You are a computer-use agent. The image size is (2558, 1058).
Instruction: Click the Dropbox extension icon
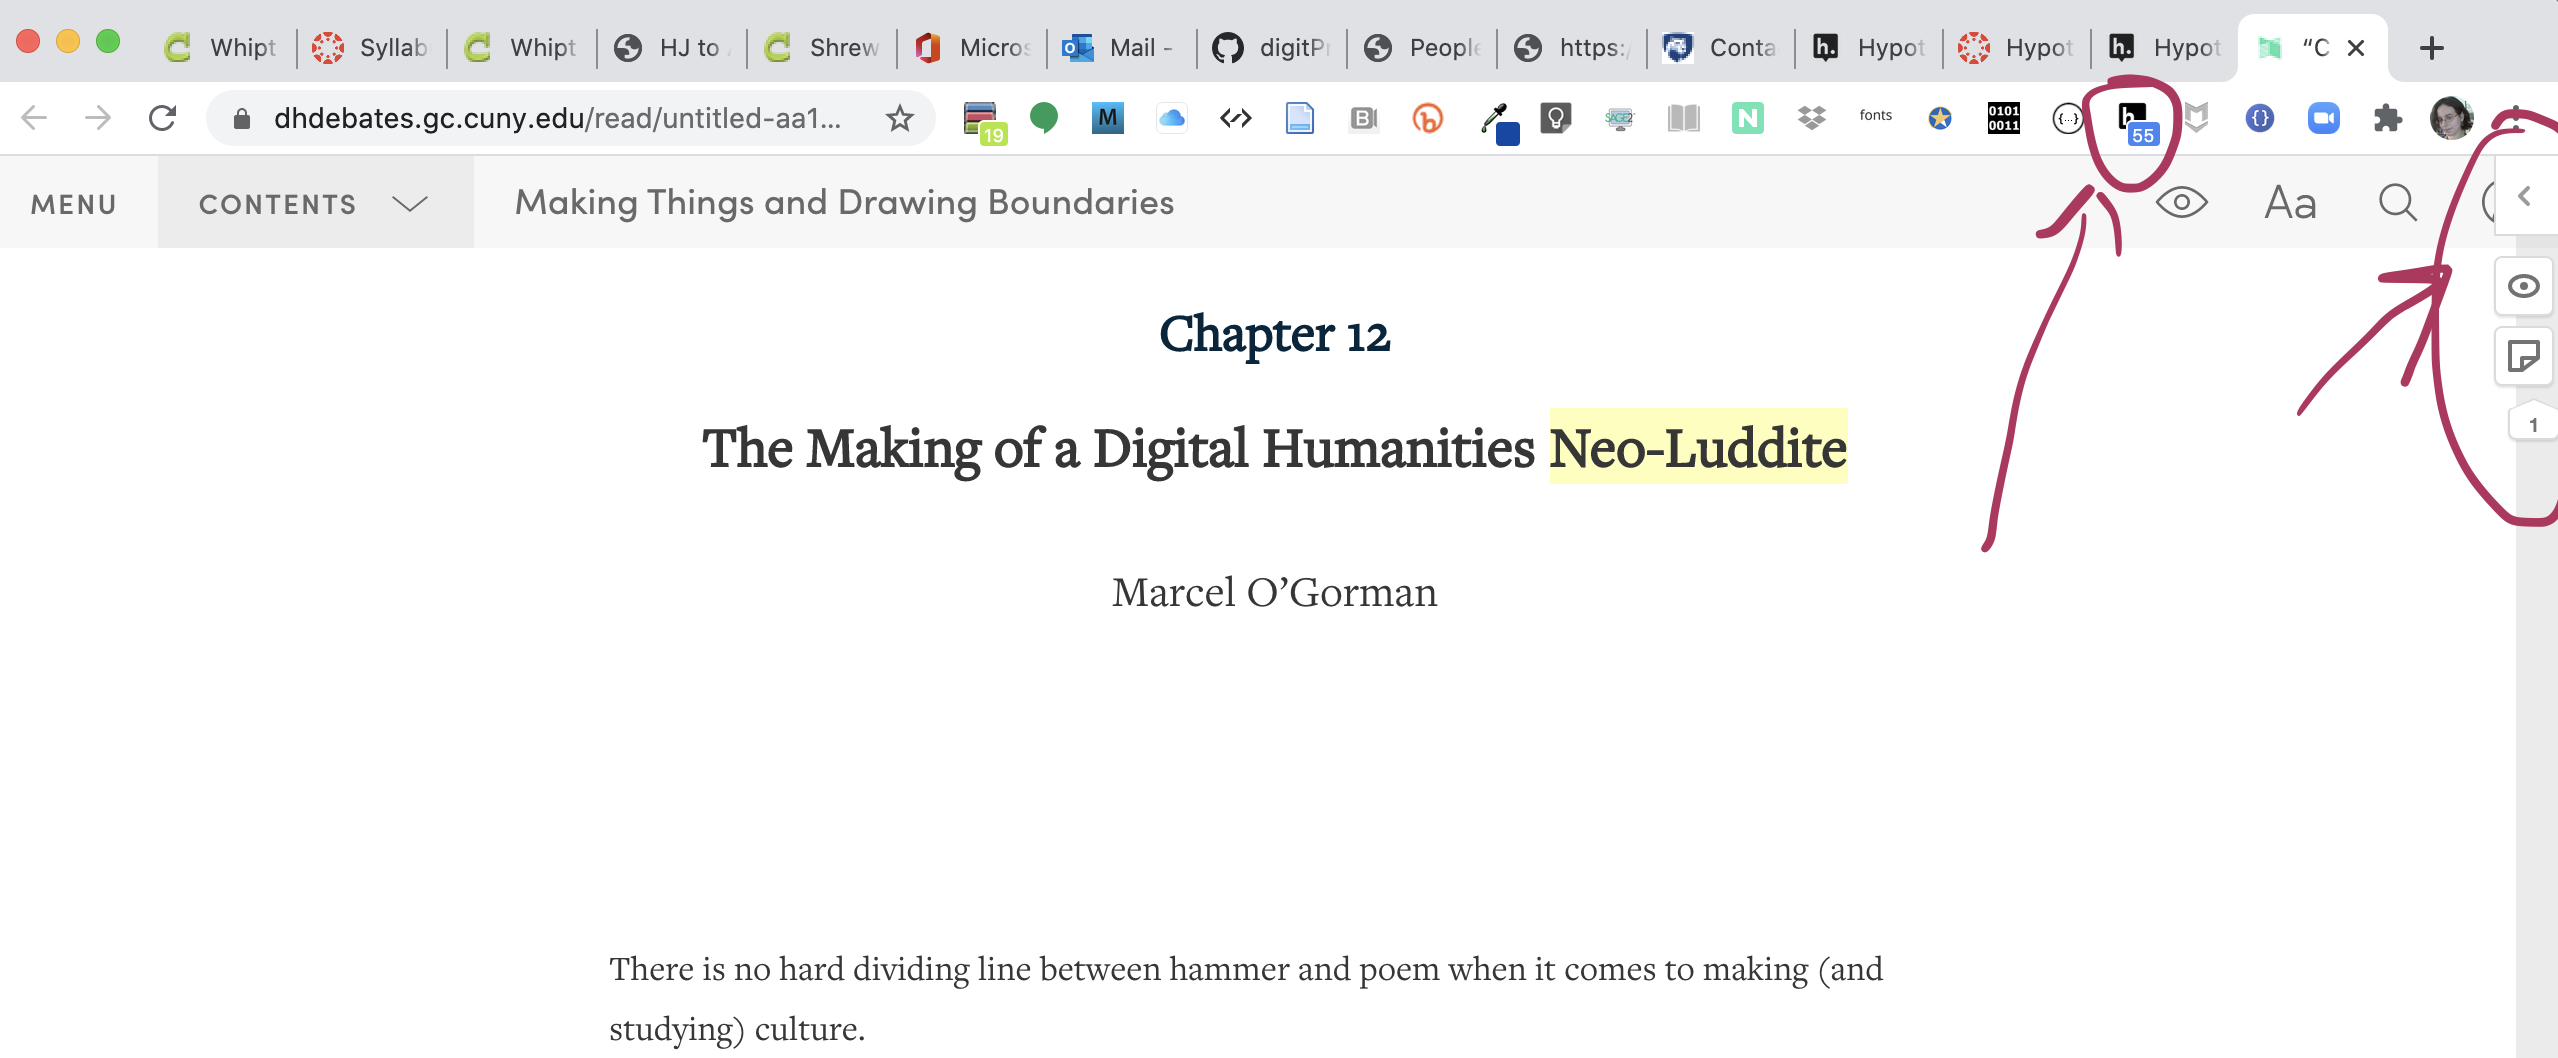[x=1811, y=118]
